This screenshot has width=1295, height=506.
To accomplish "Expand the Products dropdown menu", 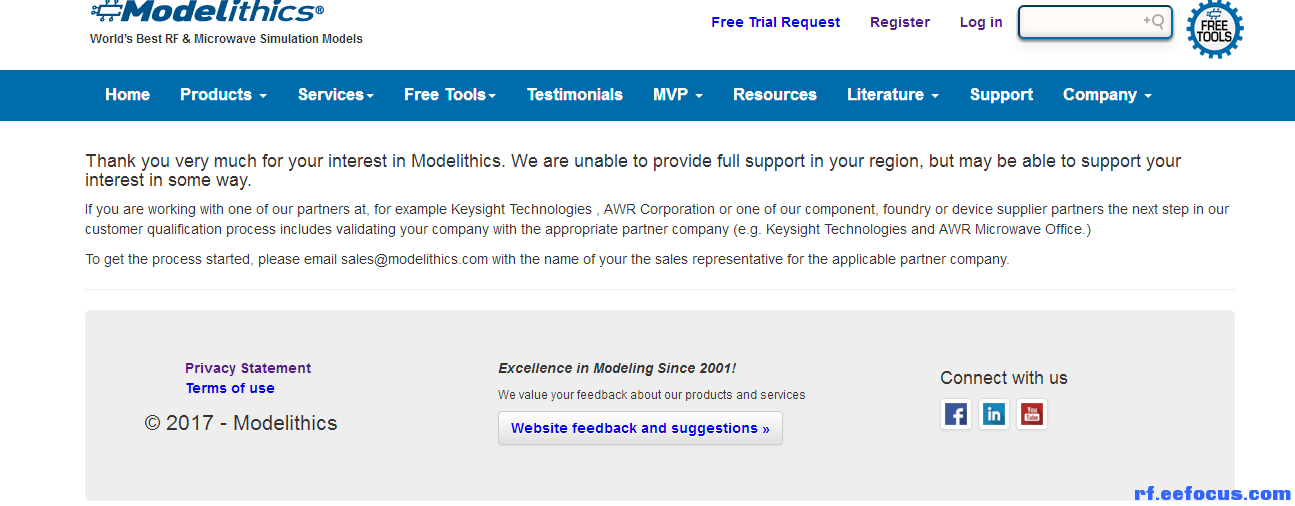I will 223,95.
